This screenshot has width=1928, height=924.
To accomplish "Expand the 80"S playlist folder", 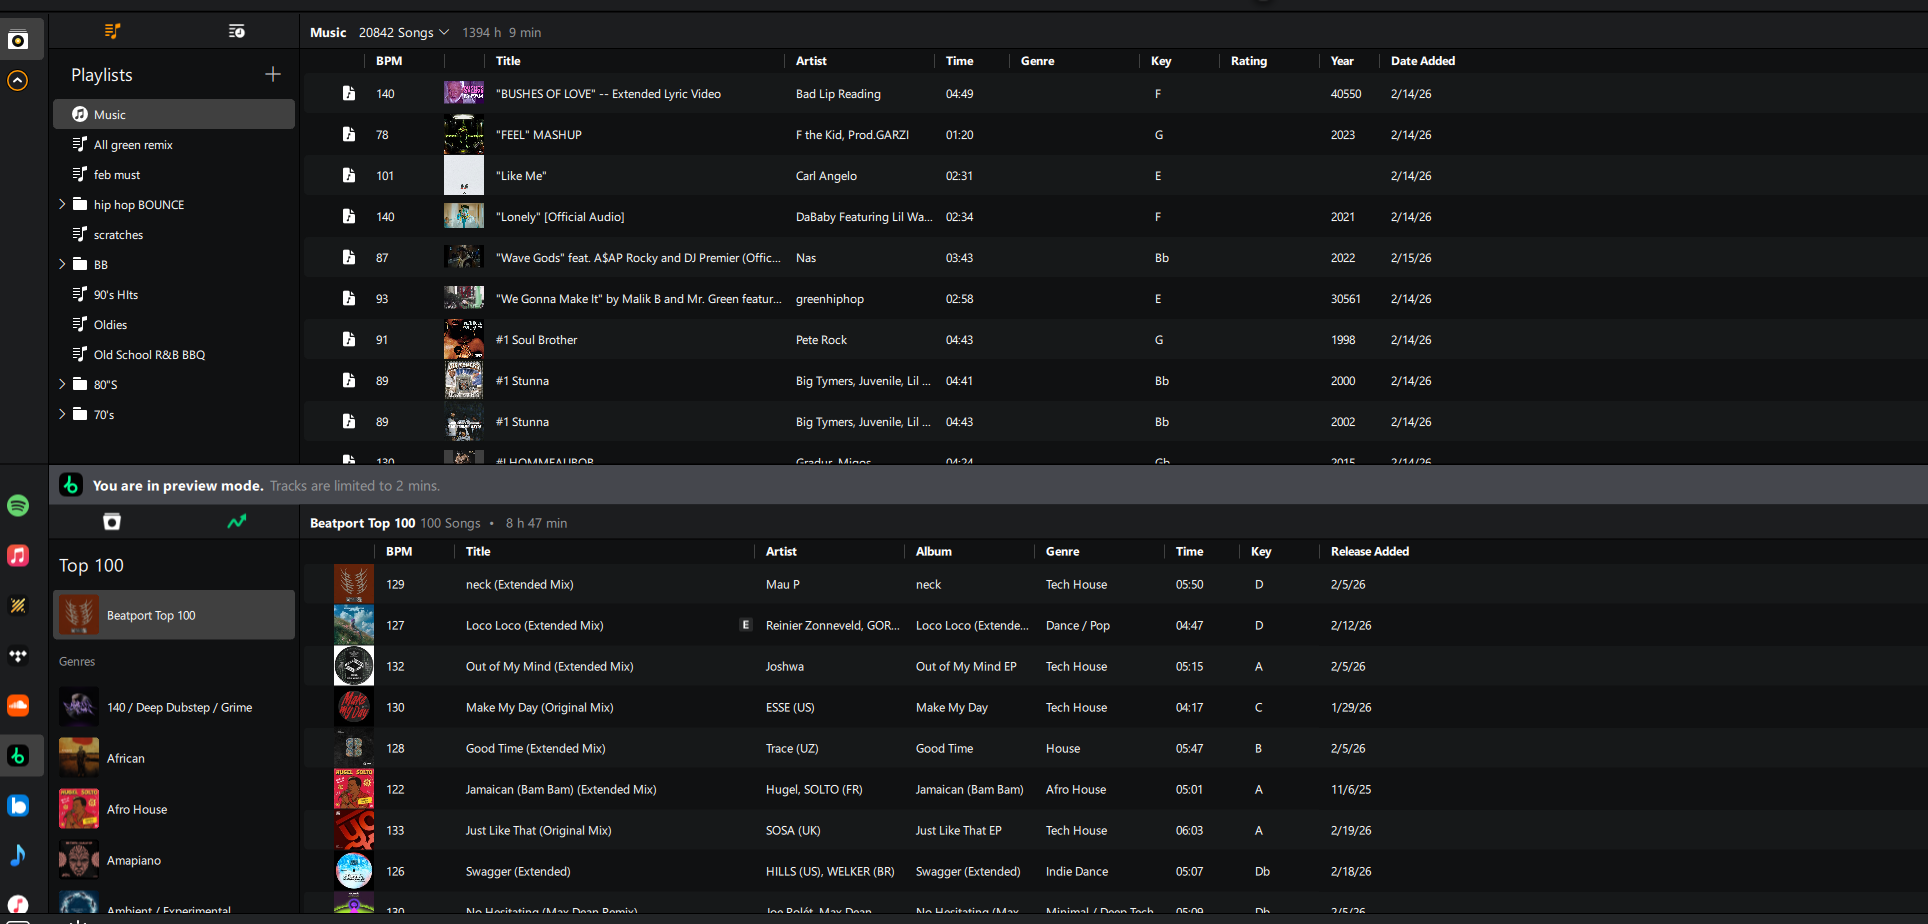I will [x=62, y=385].
